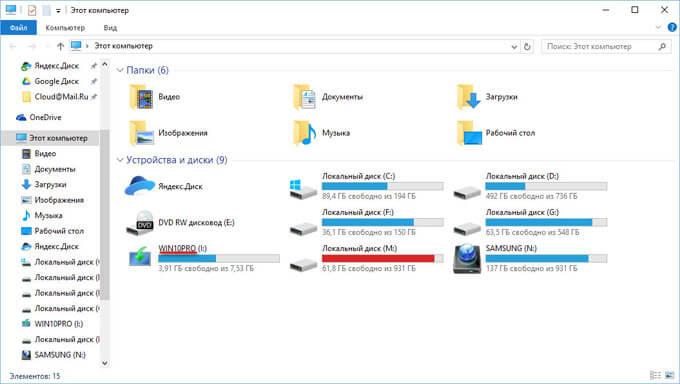Click the text 89,4 ГБ свободно из 194 ГБ
This screenshot has height=384, width=680.
pyautogui.click(x=369, y=197)
